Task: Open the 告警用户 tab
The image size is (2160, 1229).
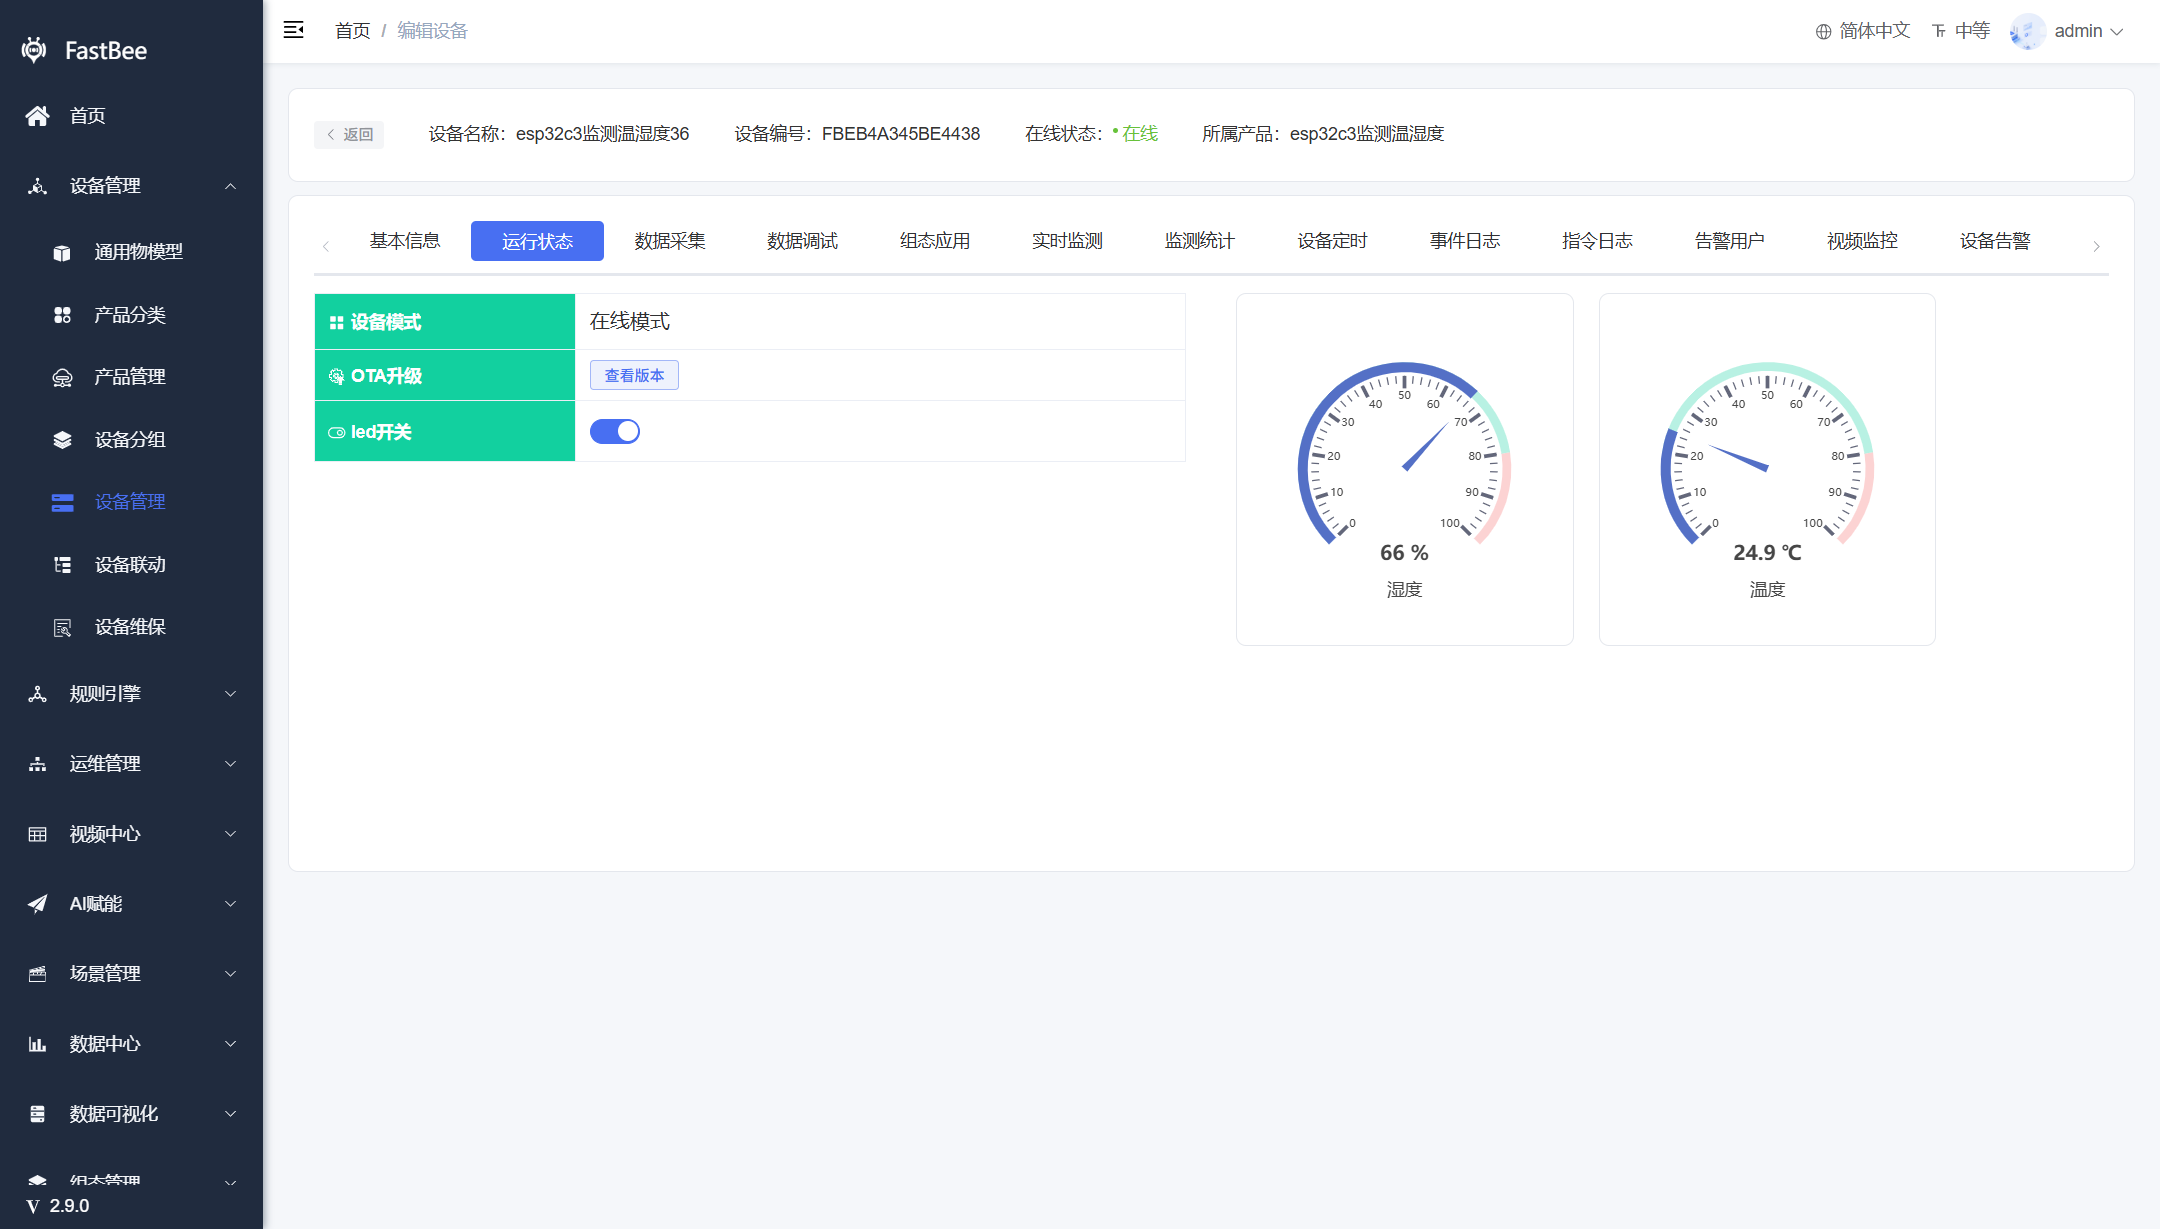Action: 1730,241
